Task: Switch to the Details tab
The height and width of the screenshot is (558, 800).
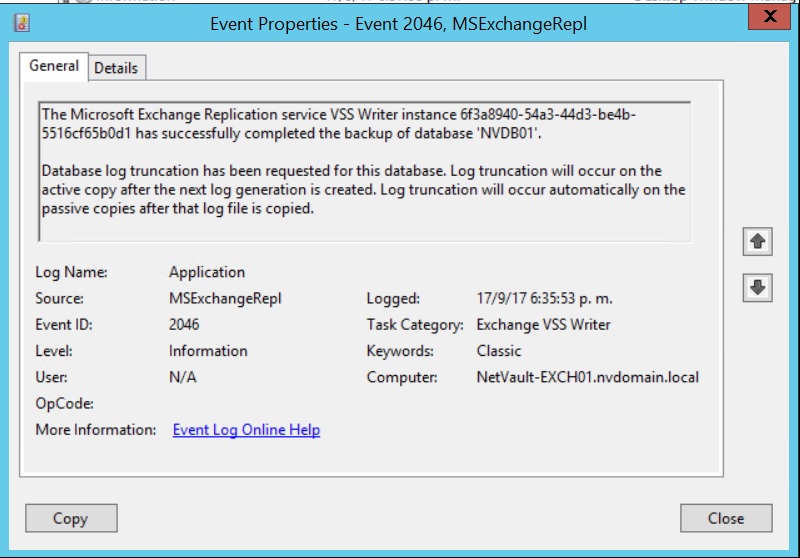Action: pos(116,68)
